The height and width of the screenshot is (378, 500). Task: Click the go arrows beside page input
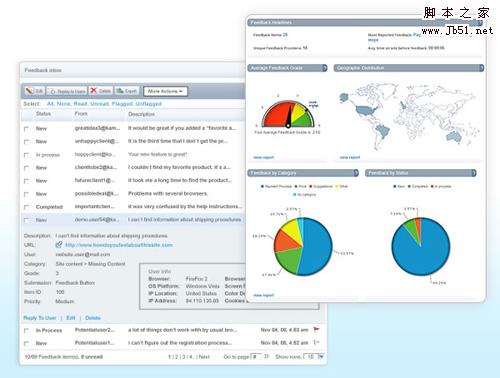click(266, 357)
